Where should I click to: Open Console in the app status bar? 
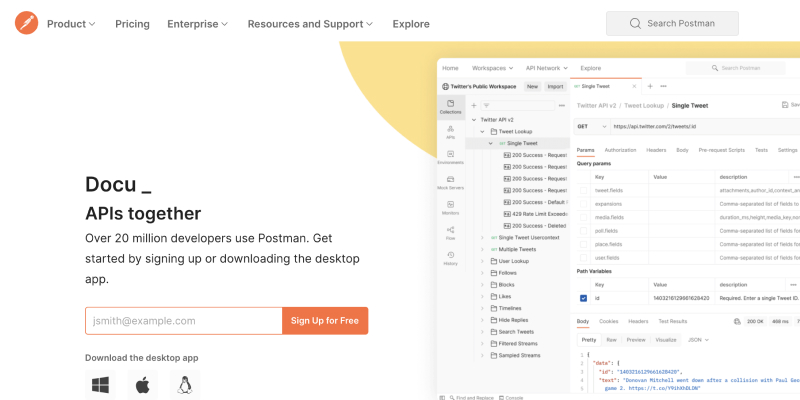click(509, 397)
